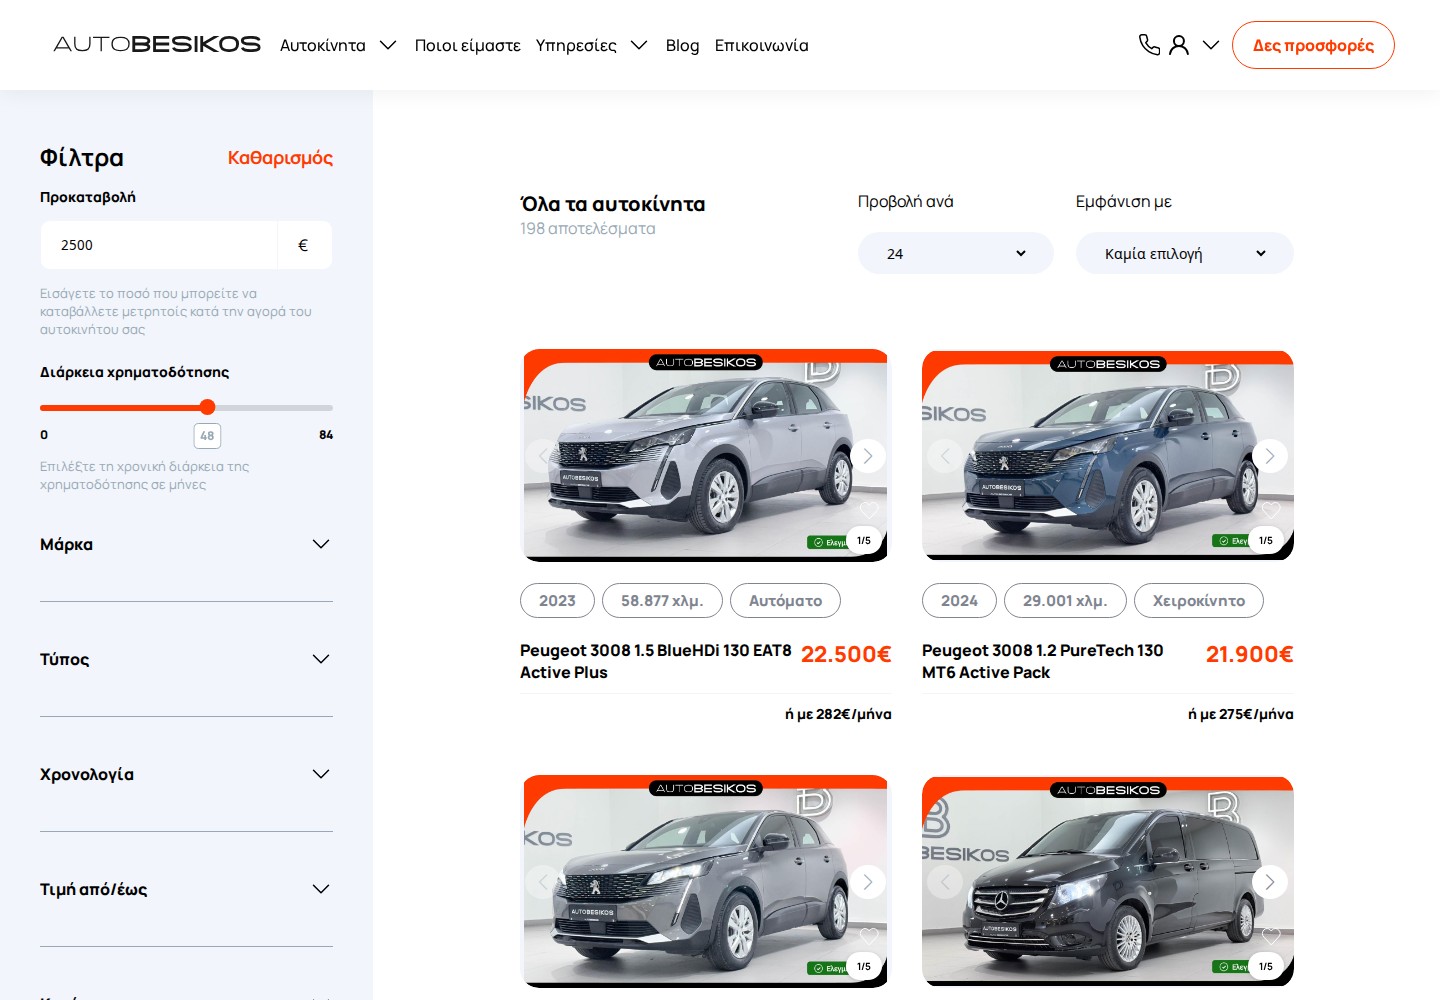Open the Υπηρεσίες menu item
The image size is (1440, 1000).
tap(576, 45)
